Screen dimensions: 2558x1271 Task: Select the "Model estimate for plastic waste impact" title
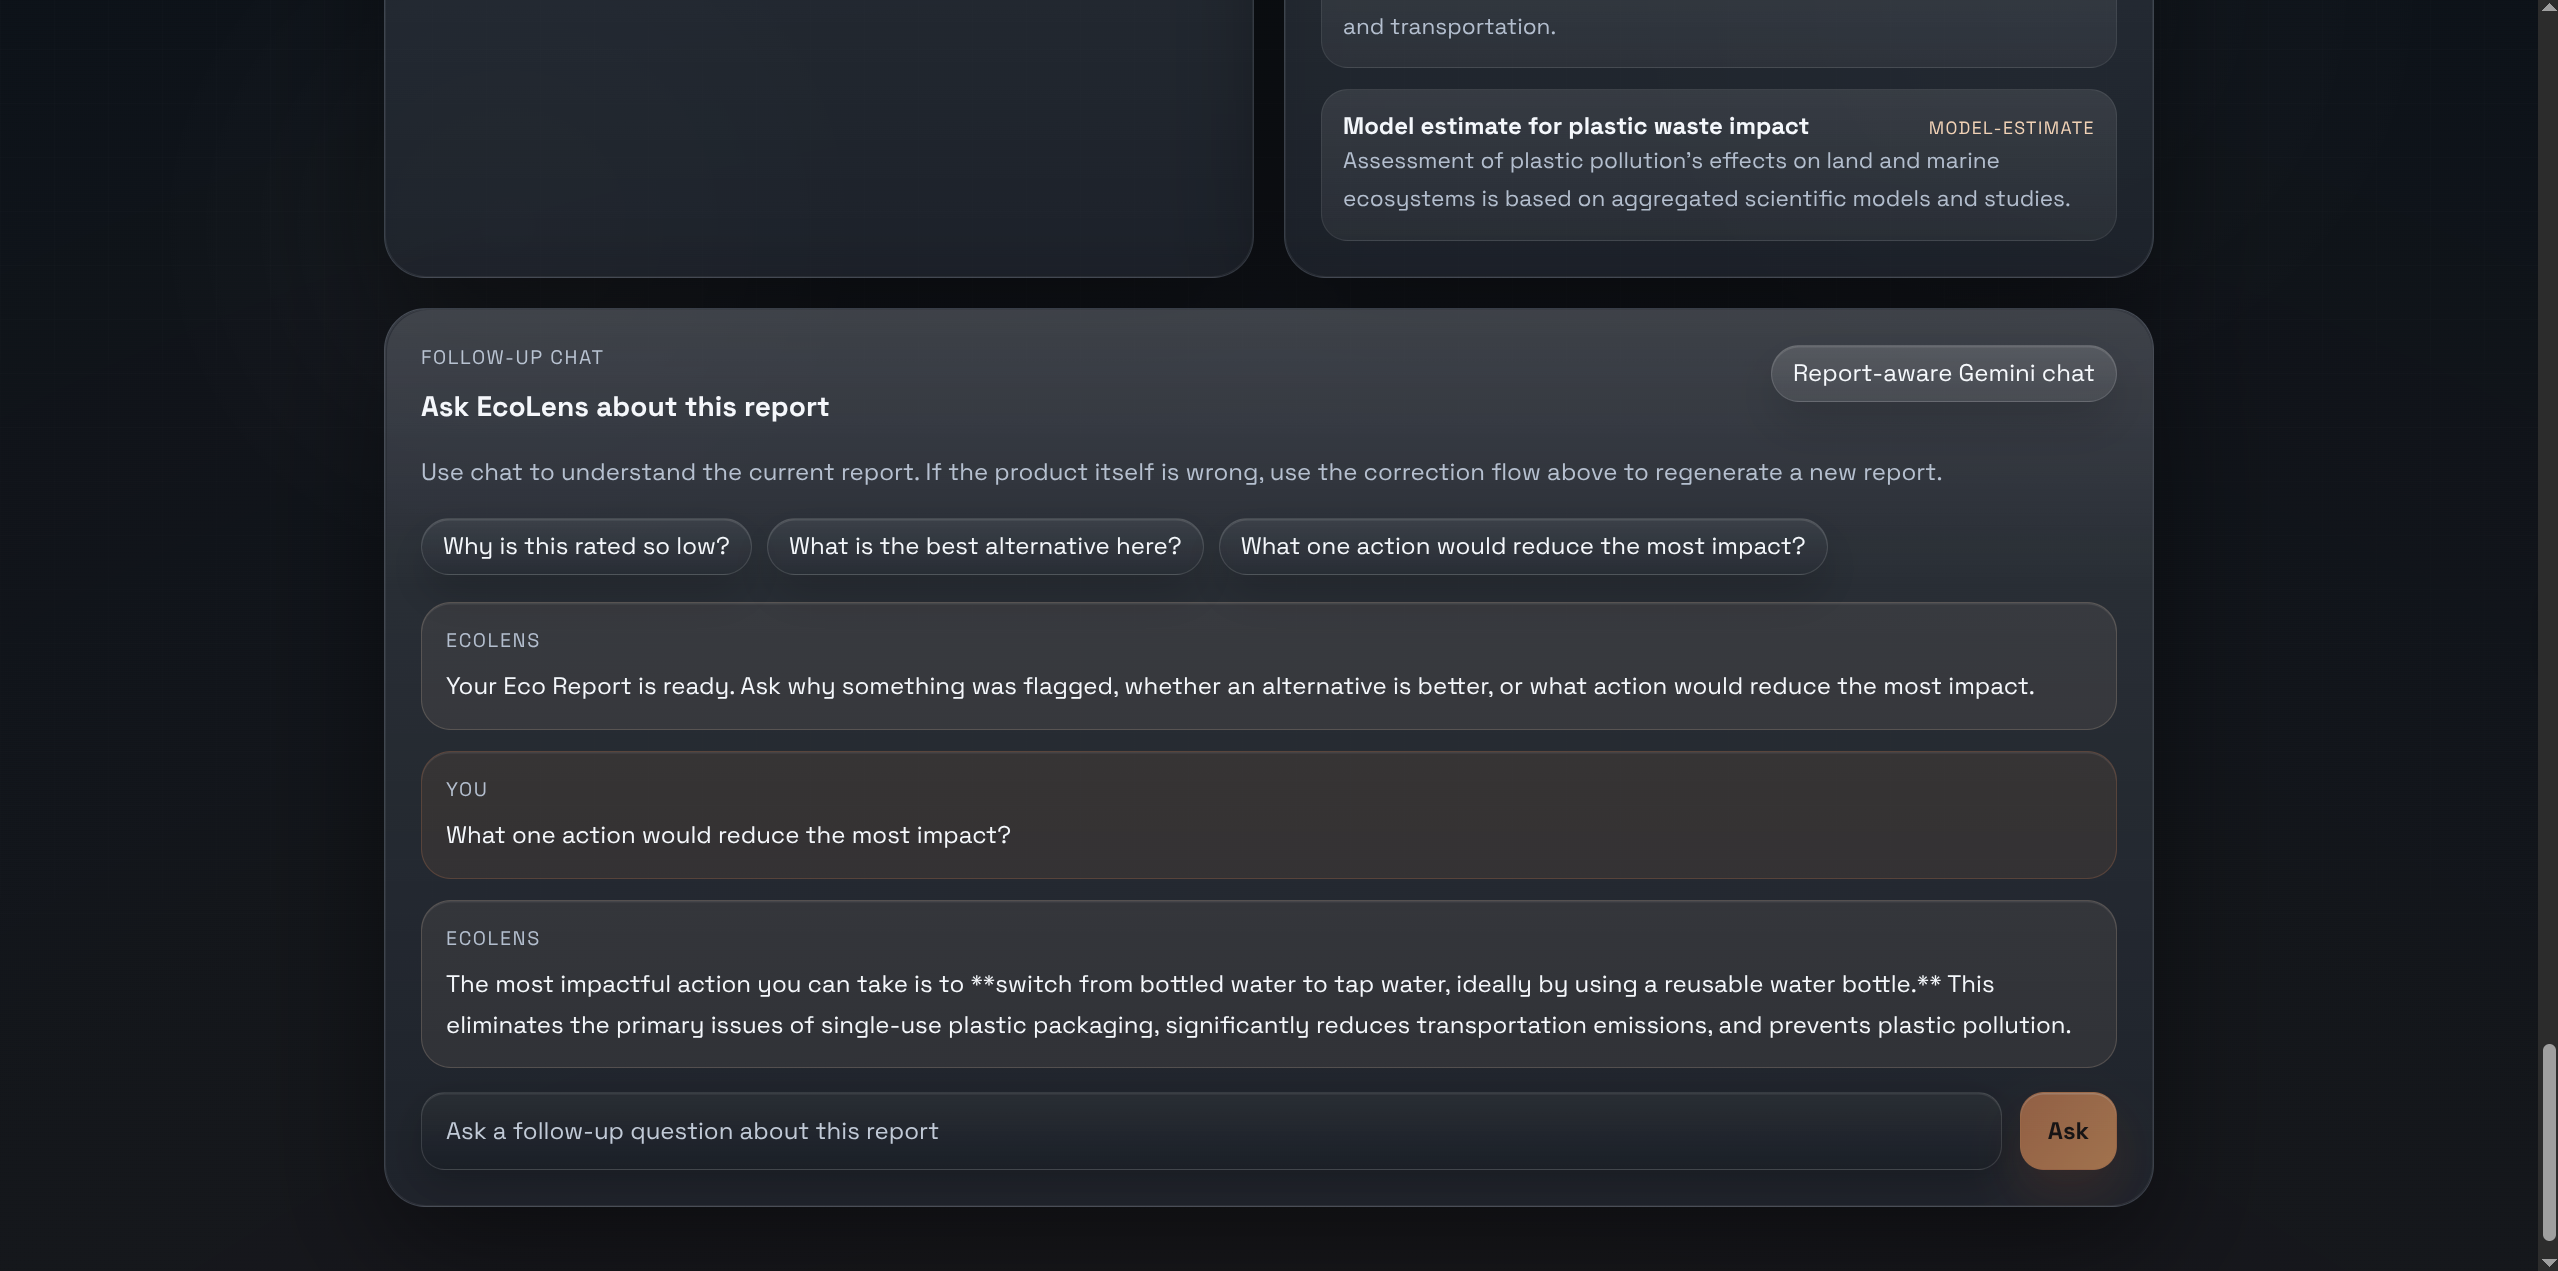1575,126
